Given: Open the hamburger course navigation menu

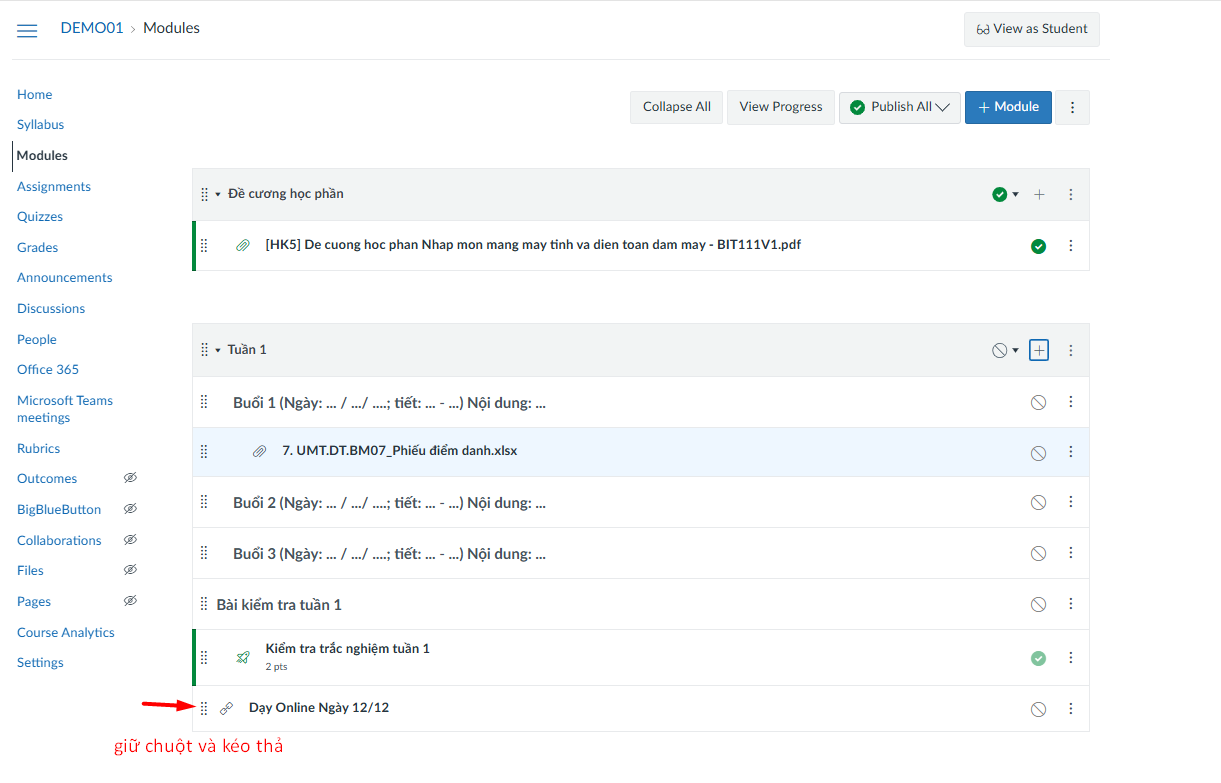Looking at the screenshot, I should click(x=27, y=30).
